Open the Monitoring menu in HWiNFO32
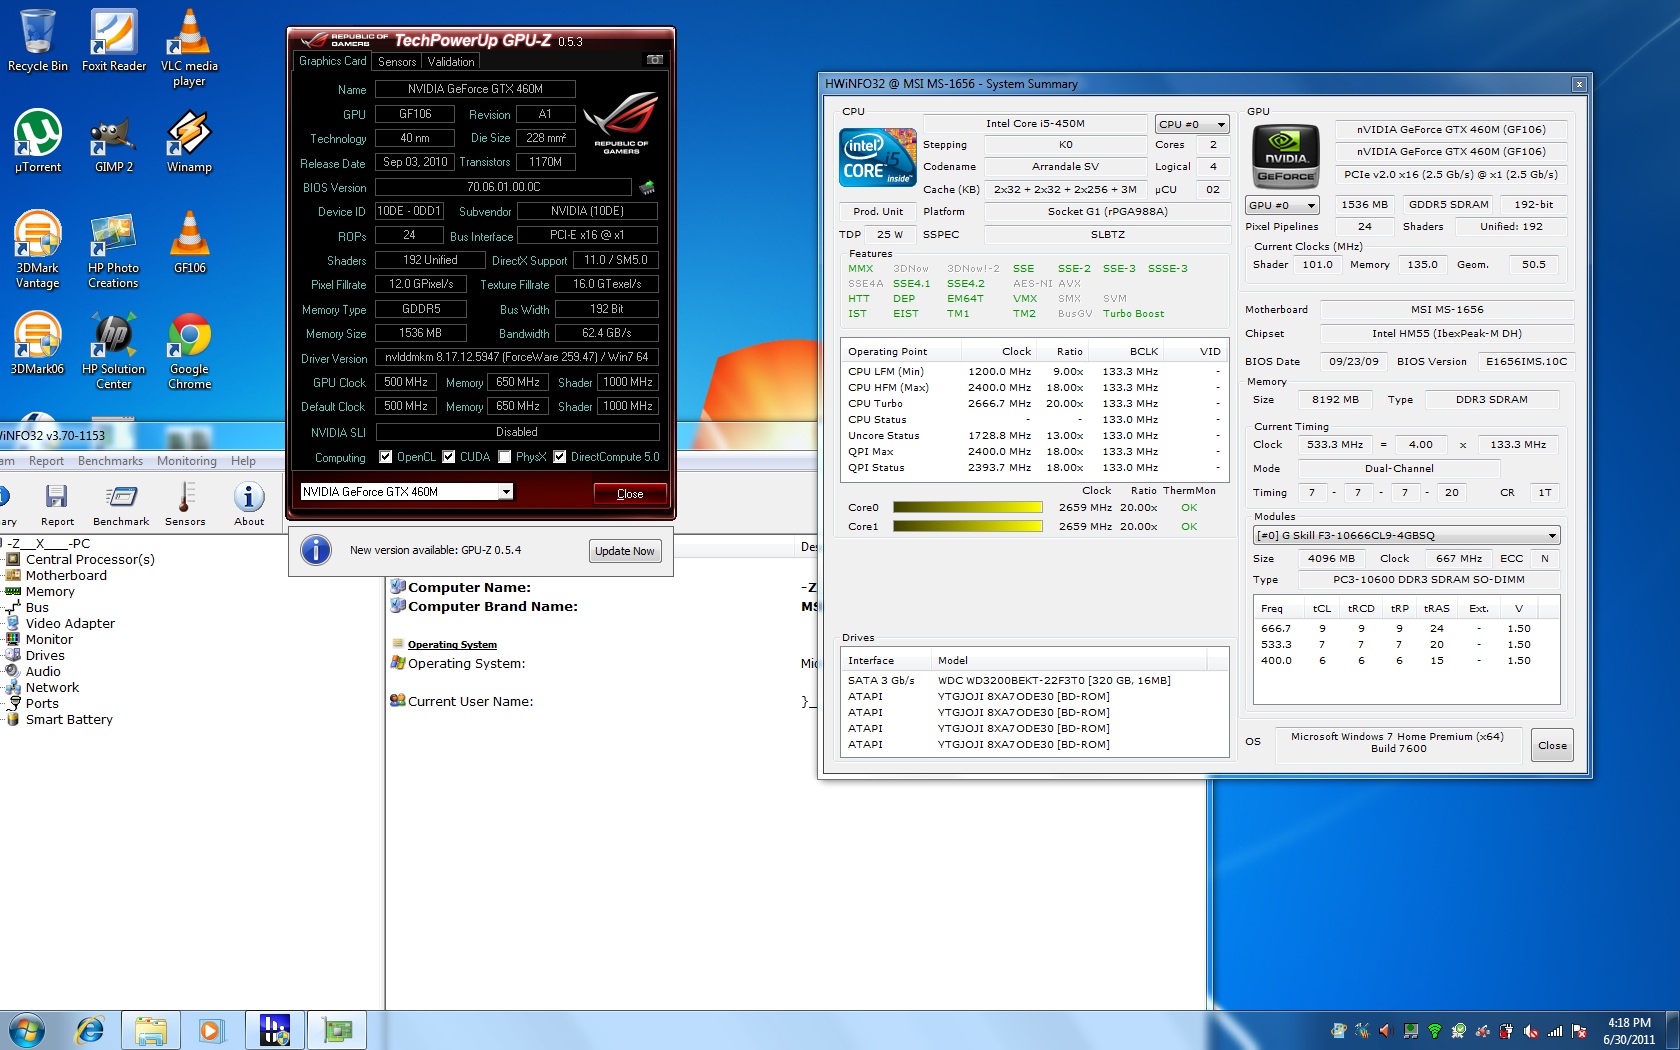The image size is (1680, 1050). tap(186, 461)
